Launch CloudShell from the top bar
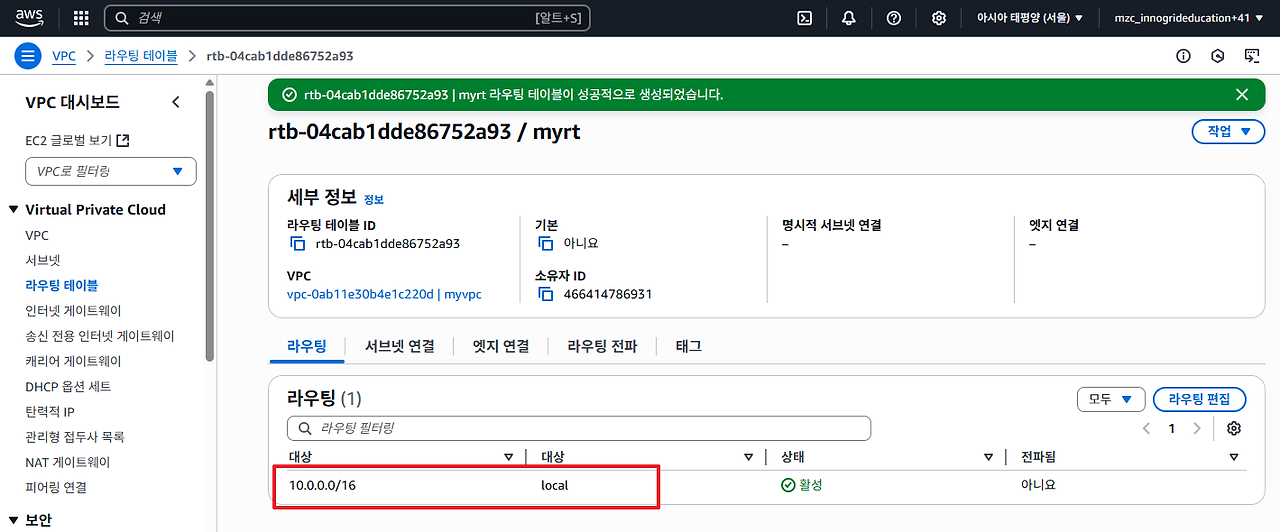Image resolution: width=1280 pixels, height=532 pixels. pyautogui.click(x=804, y=18)
